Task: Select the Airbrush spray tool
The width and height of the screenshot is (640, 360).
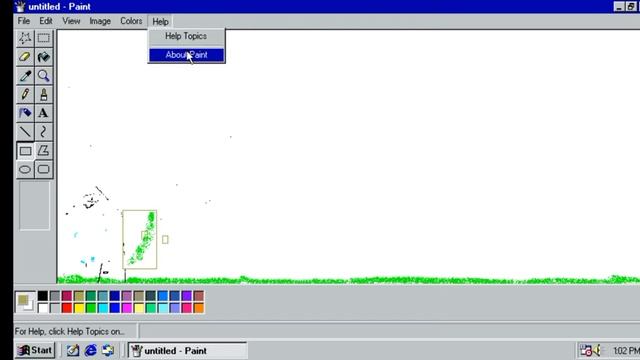Action: pos(25,113)
